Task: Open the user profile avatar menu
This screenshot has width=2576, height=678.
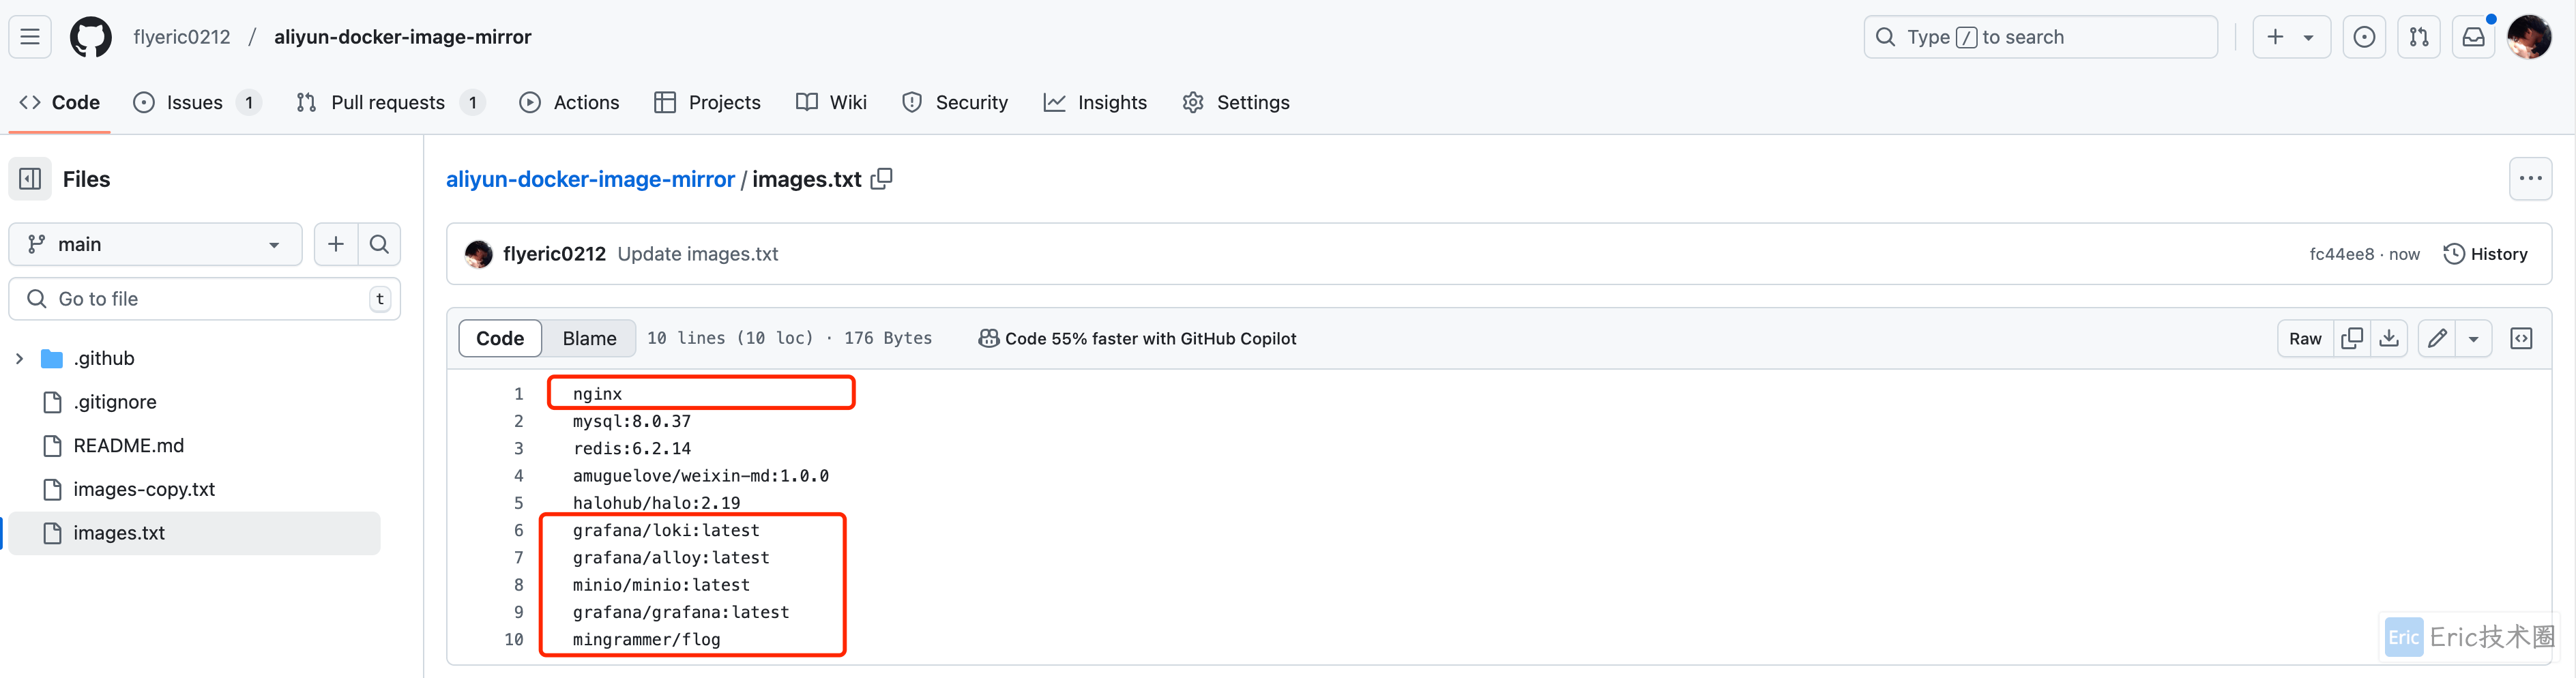Action: click(x=2529, y=37)
